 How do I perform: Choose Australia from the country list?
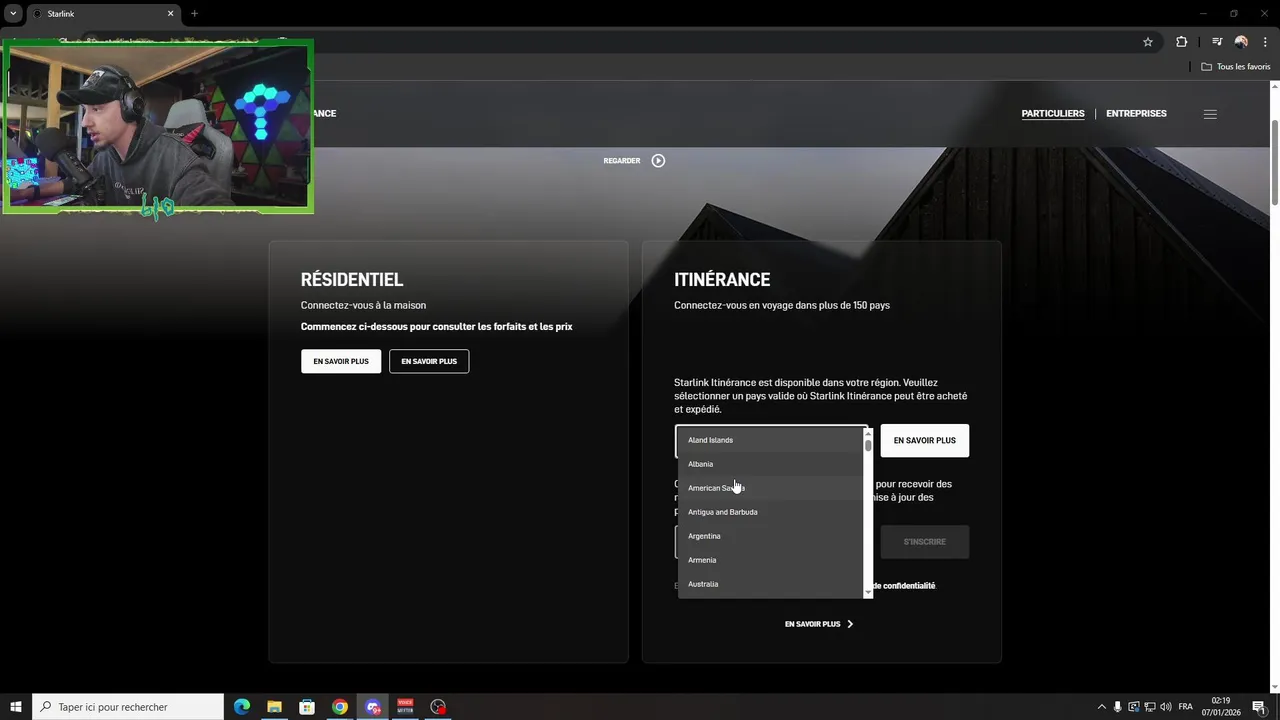click(770, 584)
